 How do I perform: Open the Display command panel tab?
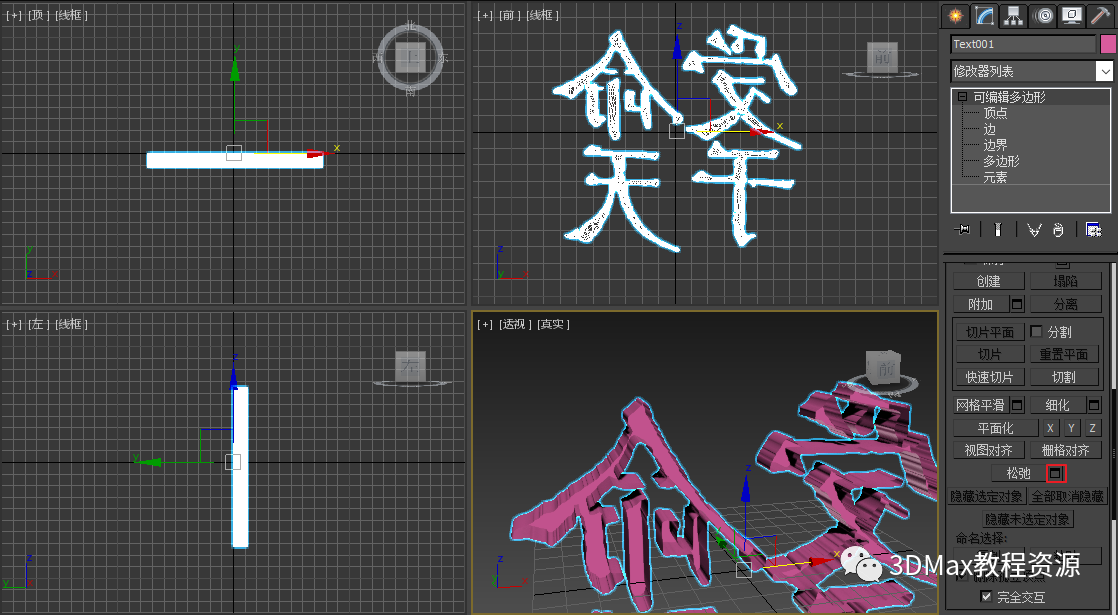(1072, 16)
